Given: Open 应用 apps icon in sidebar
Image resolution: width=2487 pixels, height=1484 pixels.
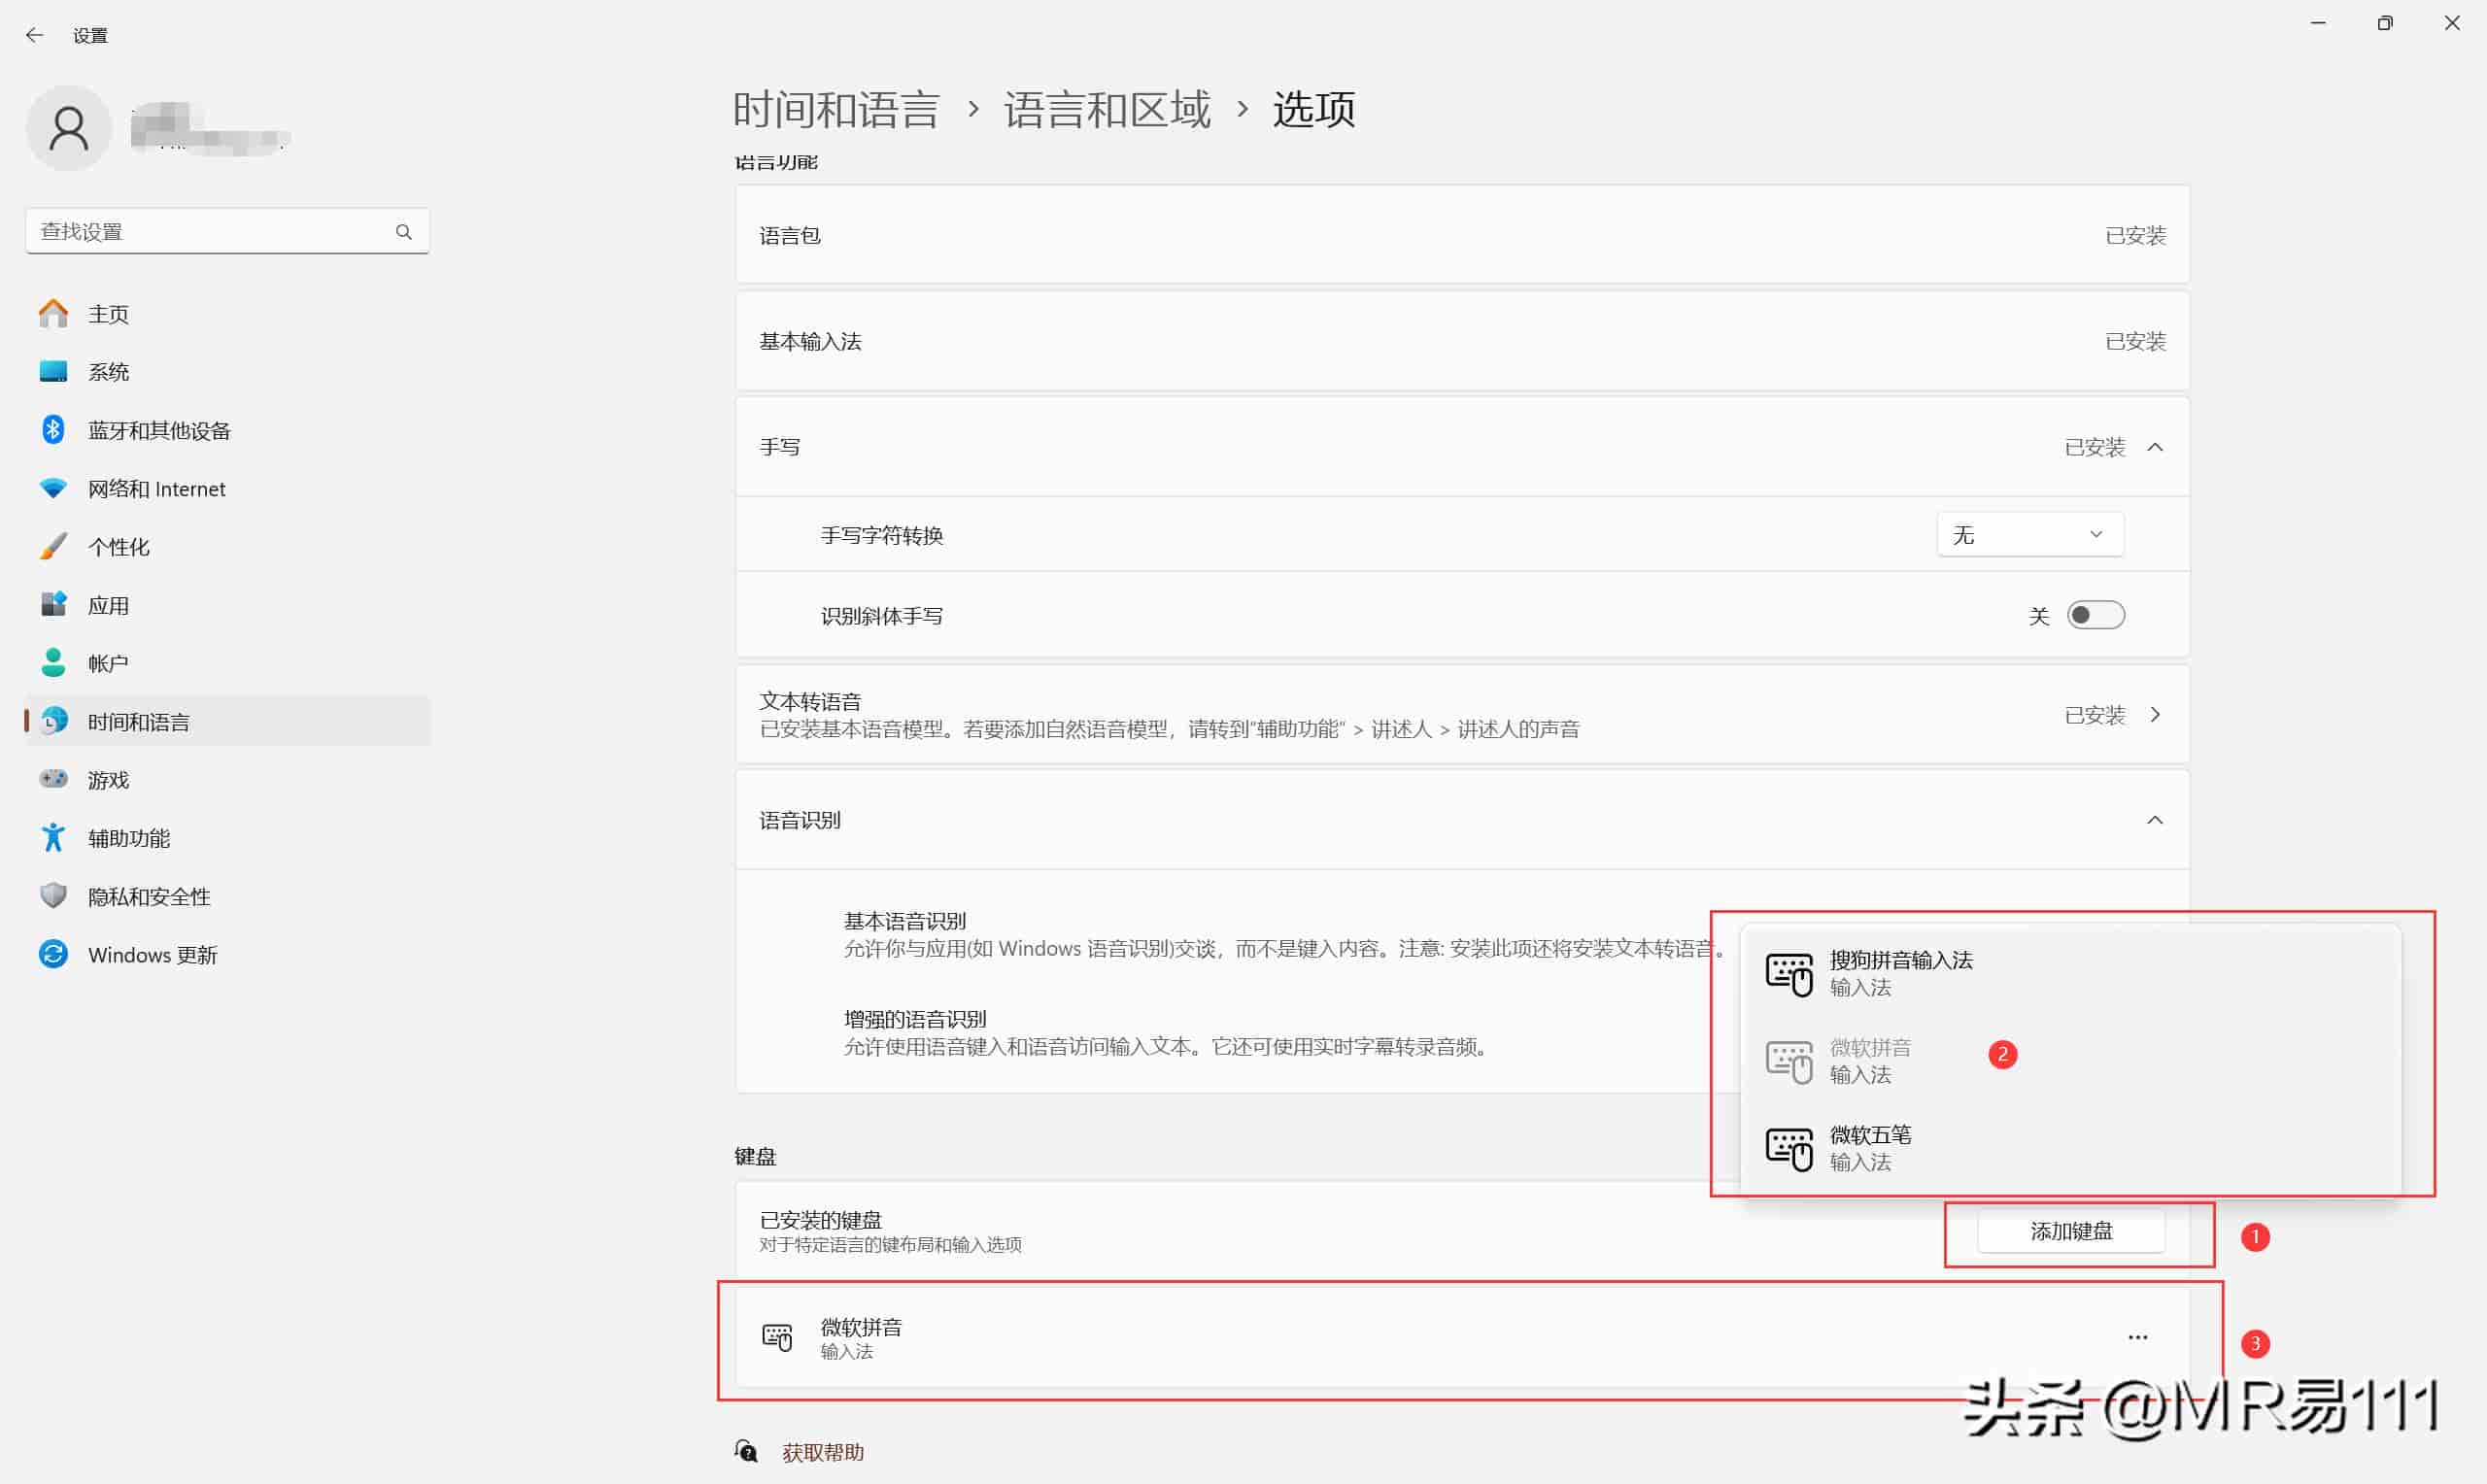Looking at the screenshot, I should (53, 604).
